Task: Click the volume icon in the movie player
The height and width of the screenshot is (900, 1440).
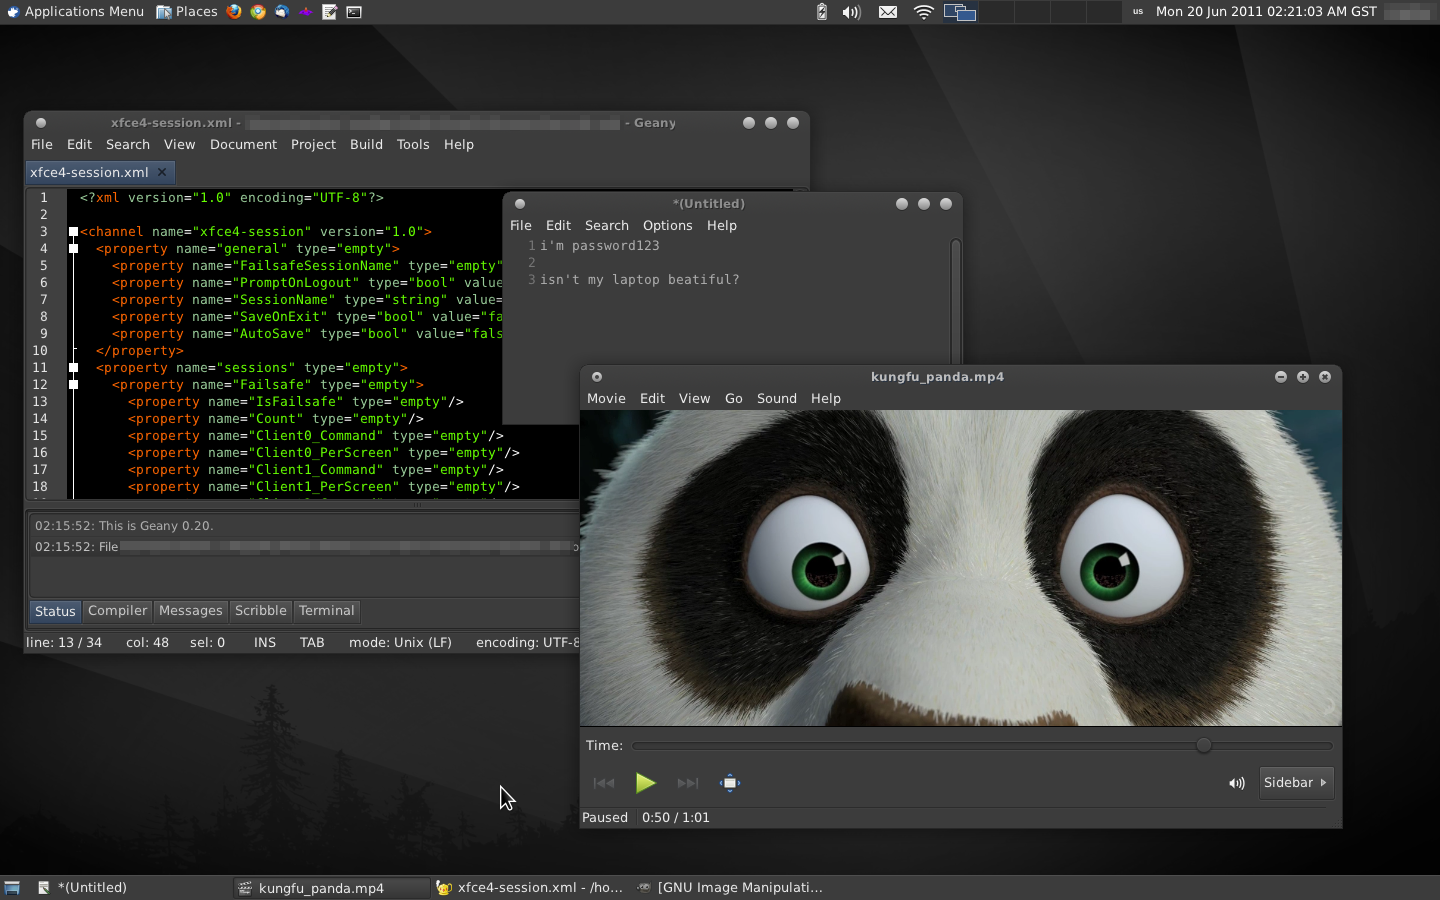Action: pyautogui.click(x=1237, y=783)
